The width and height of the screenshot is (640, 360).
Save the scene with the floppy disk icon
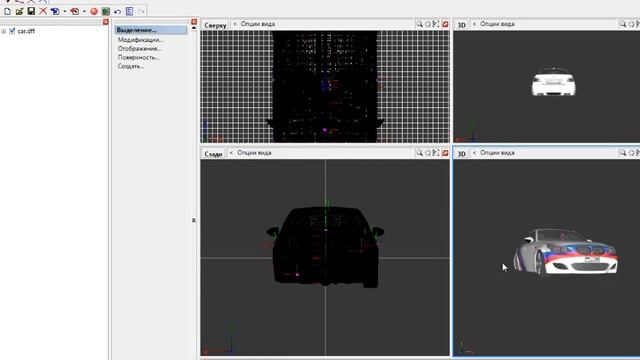pos(31,11)
